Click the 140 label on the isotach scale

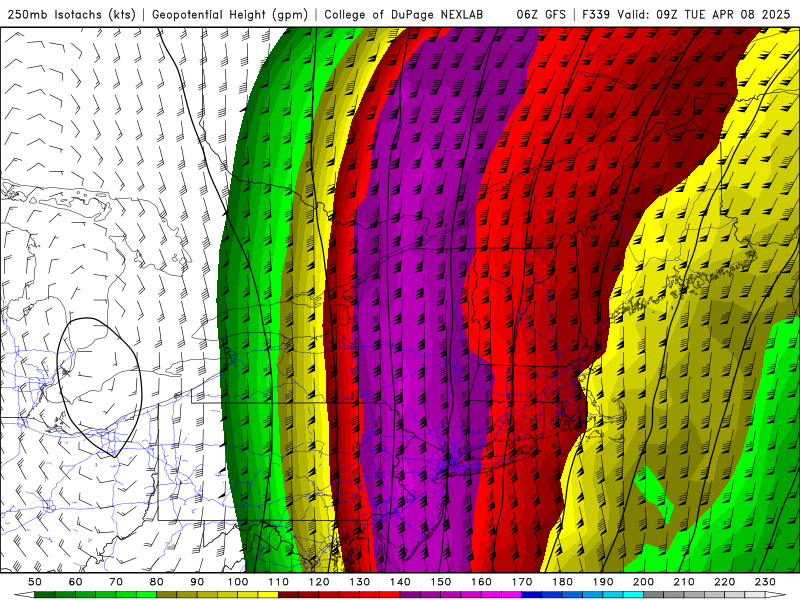click(400, 582)
